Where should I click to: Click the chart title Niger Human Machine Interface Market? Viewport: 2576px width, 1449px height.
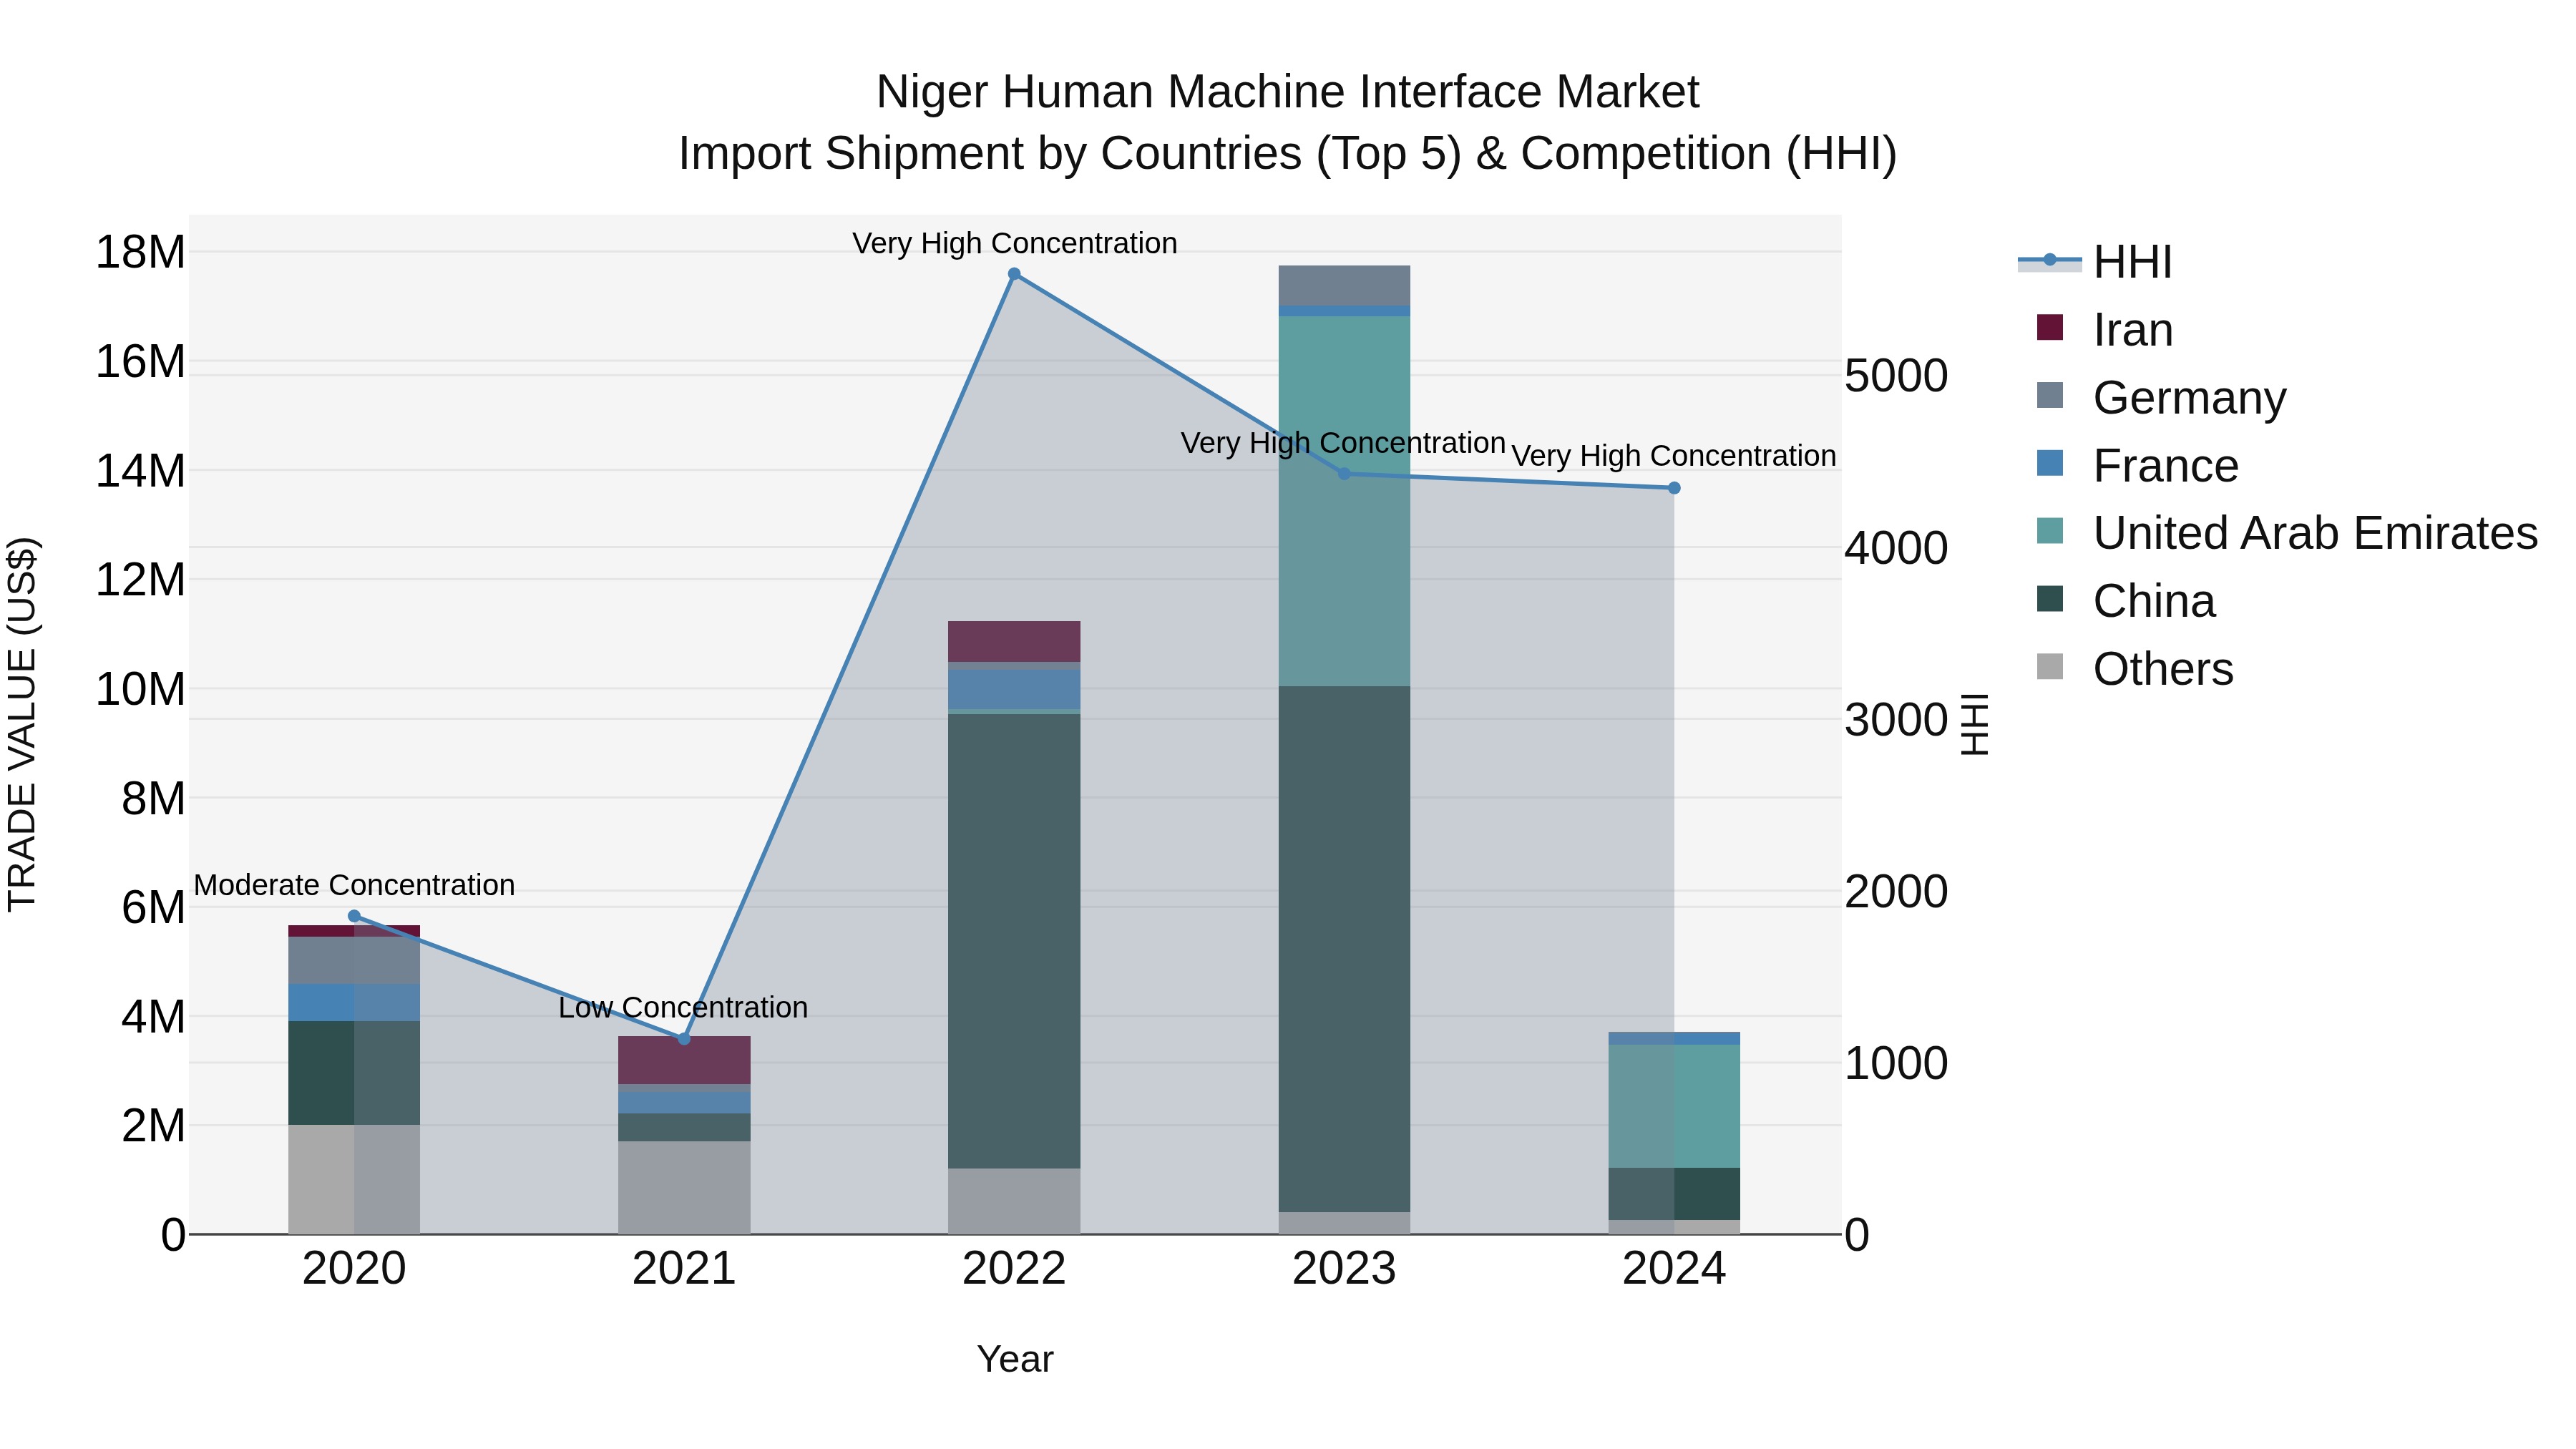point(1287,92)
